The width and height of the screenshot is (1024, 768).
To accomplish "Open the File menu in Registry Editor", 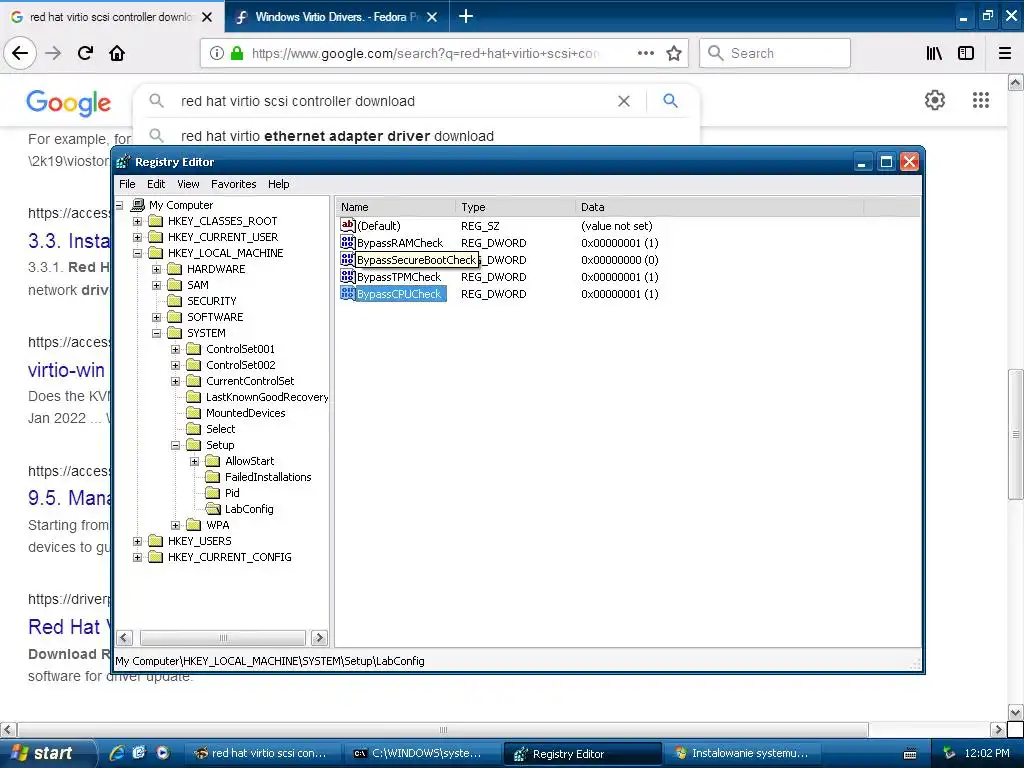I will [127, 184].
